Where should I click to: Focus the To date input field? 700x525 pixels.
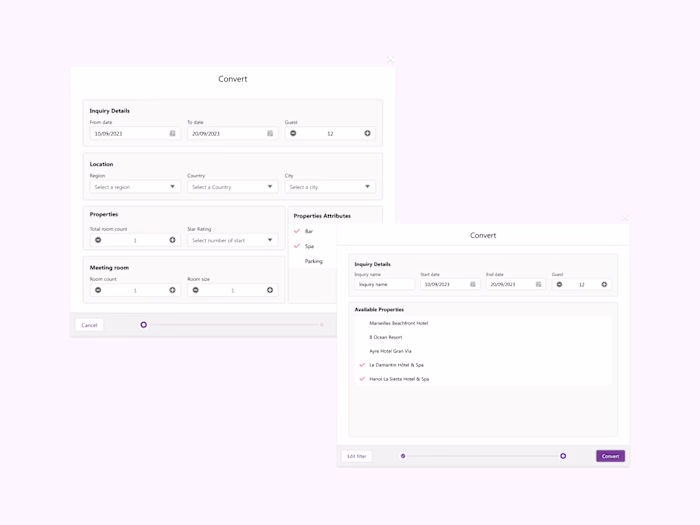point(233,133)
